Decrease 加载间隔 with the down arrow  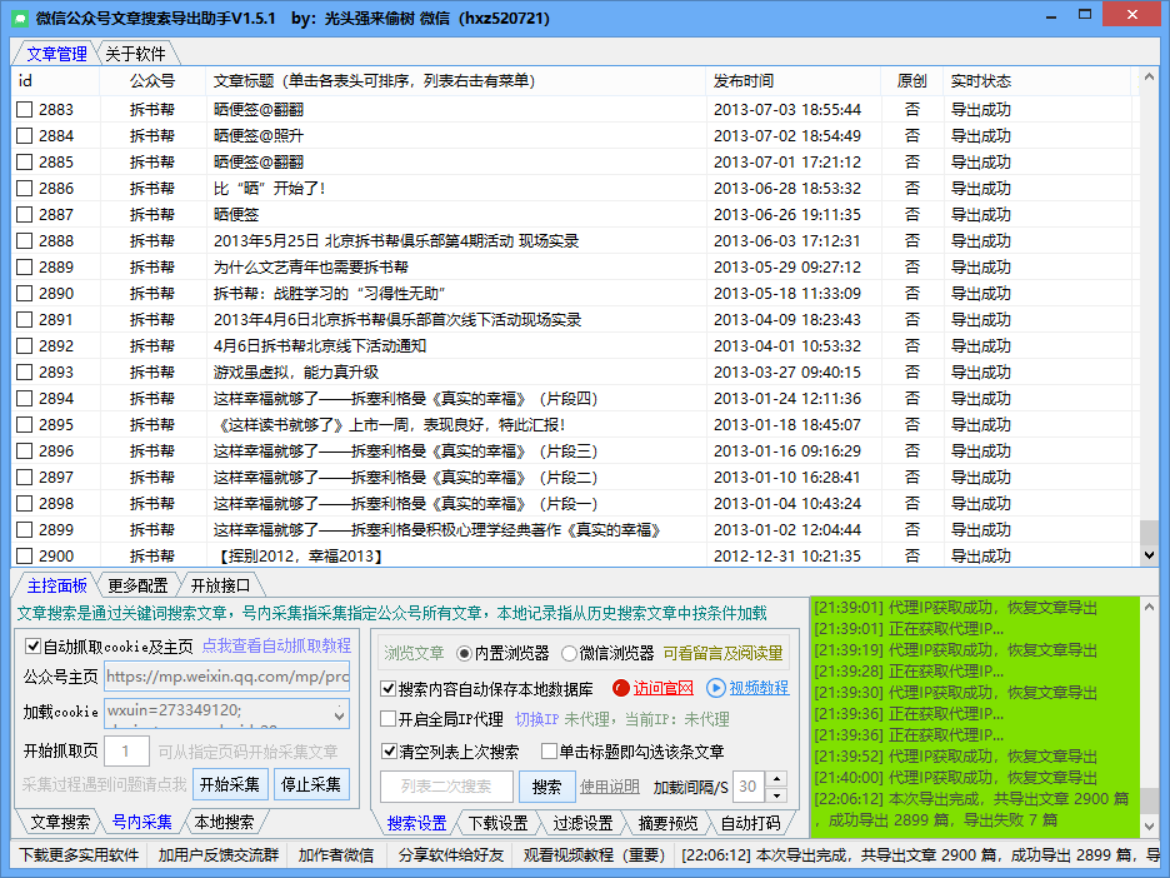click(x=777, y=794)
